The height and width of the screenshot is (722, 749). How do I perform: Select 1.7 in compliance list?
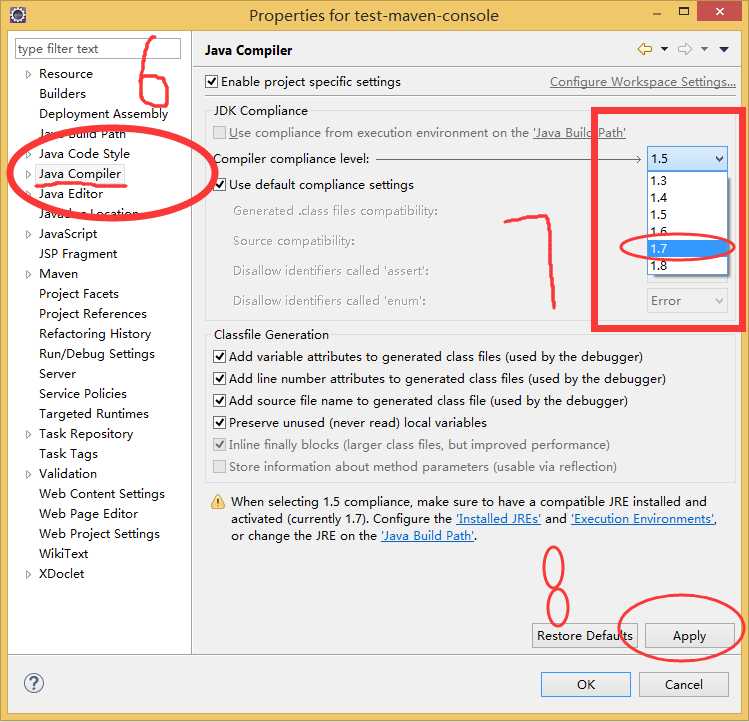[687, 248]
